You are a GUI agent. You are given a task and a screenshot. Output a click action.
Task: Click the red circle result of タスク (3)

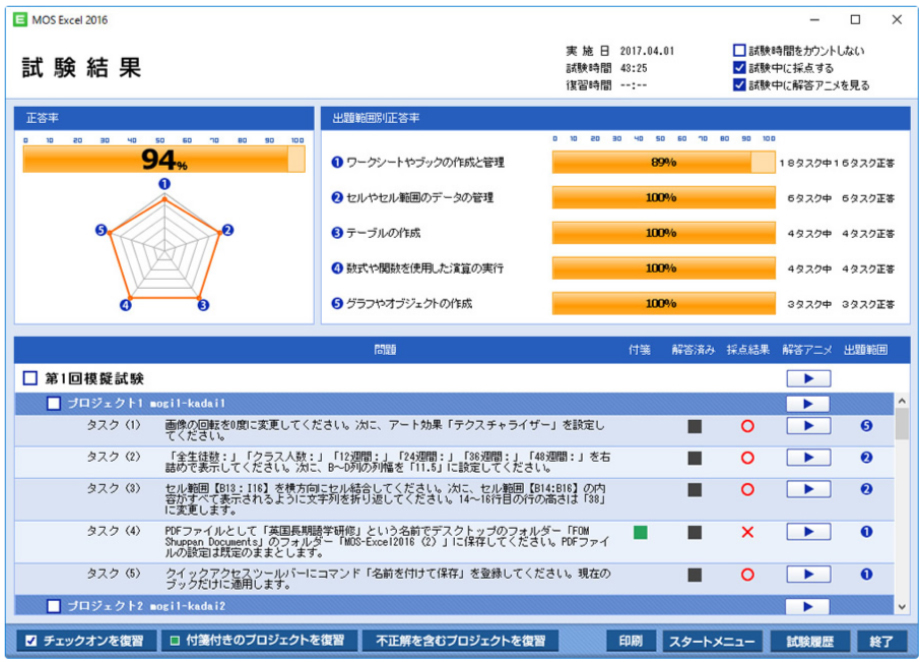pyautogui.click(x=748, y=490)
